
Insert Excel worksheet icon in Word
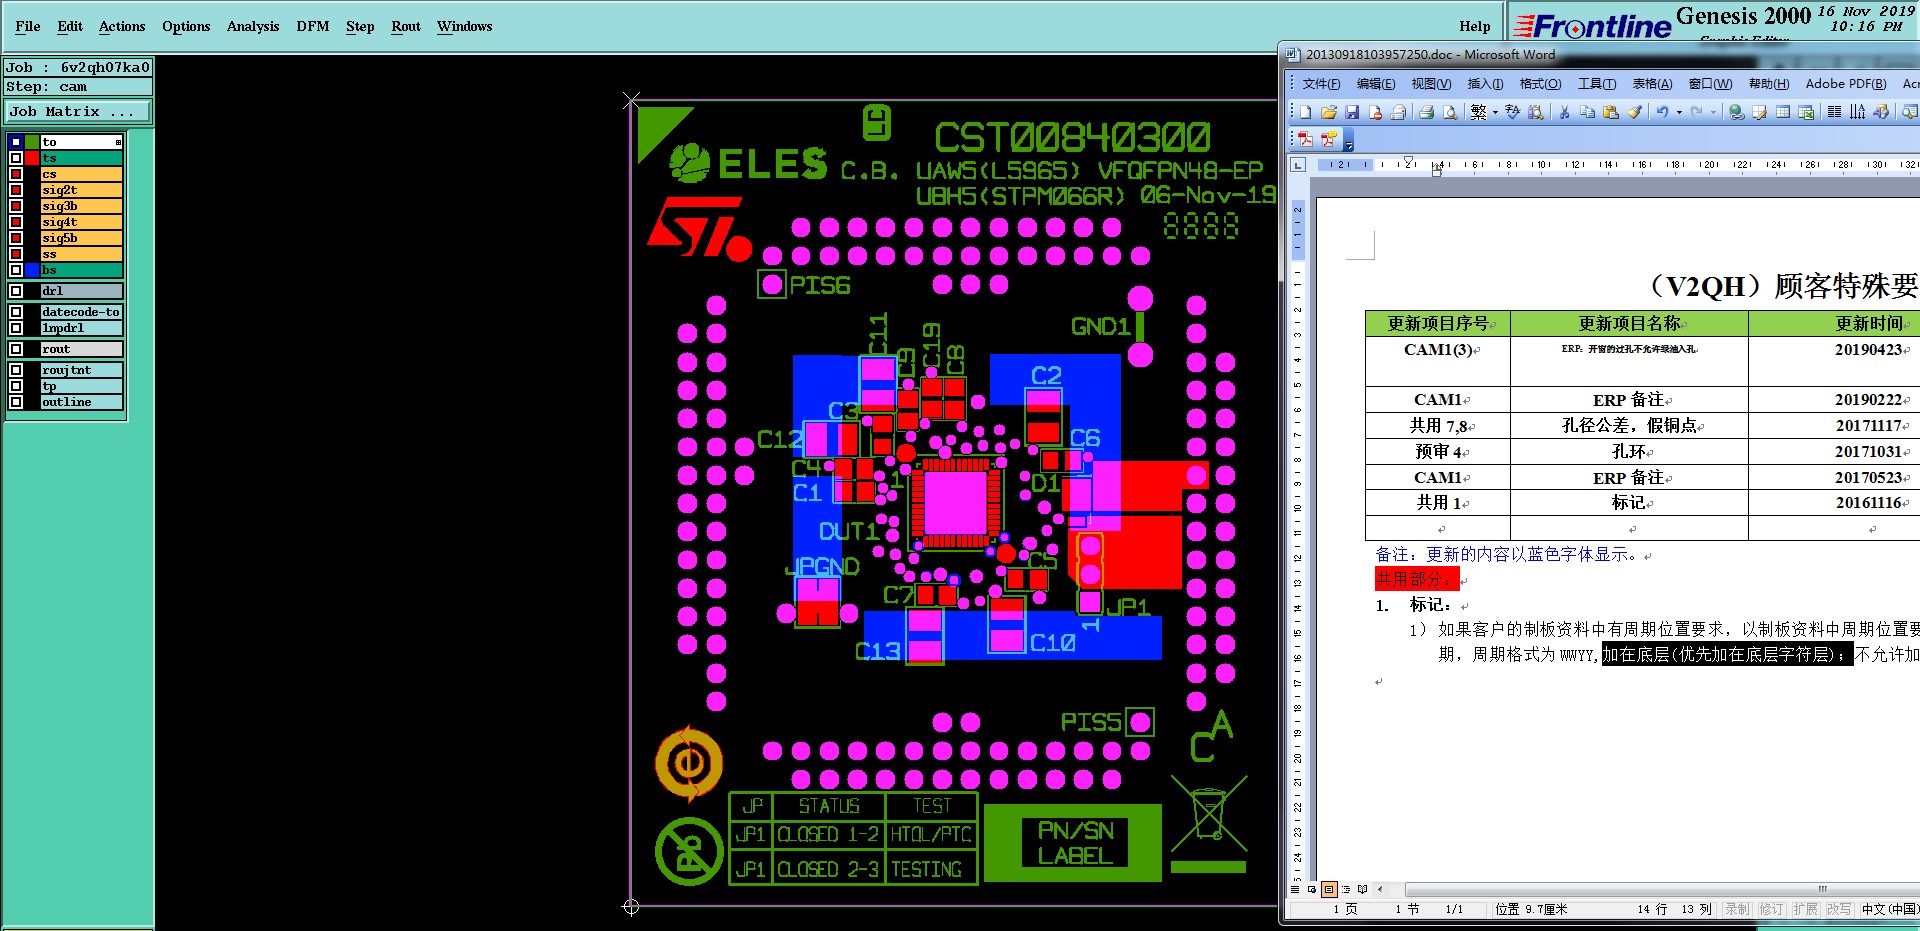coord(1806,112)
